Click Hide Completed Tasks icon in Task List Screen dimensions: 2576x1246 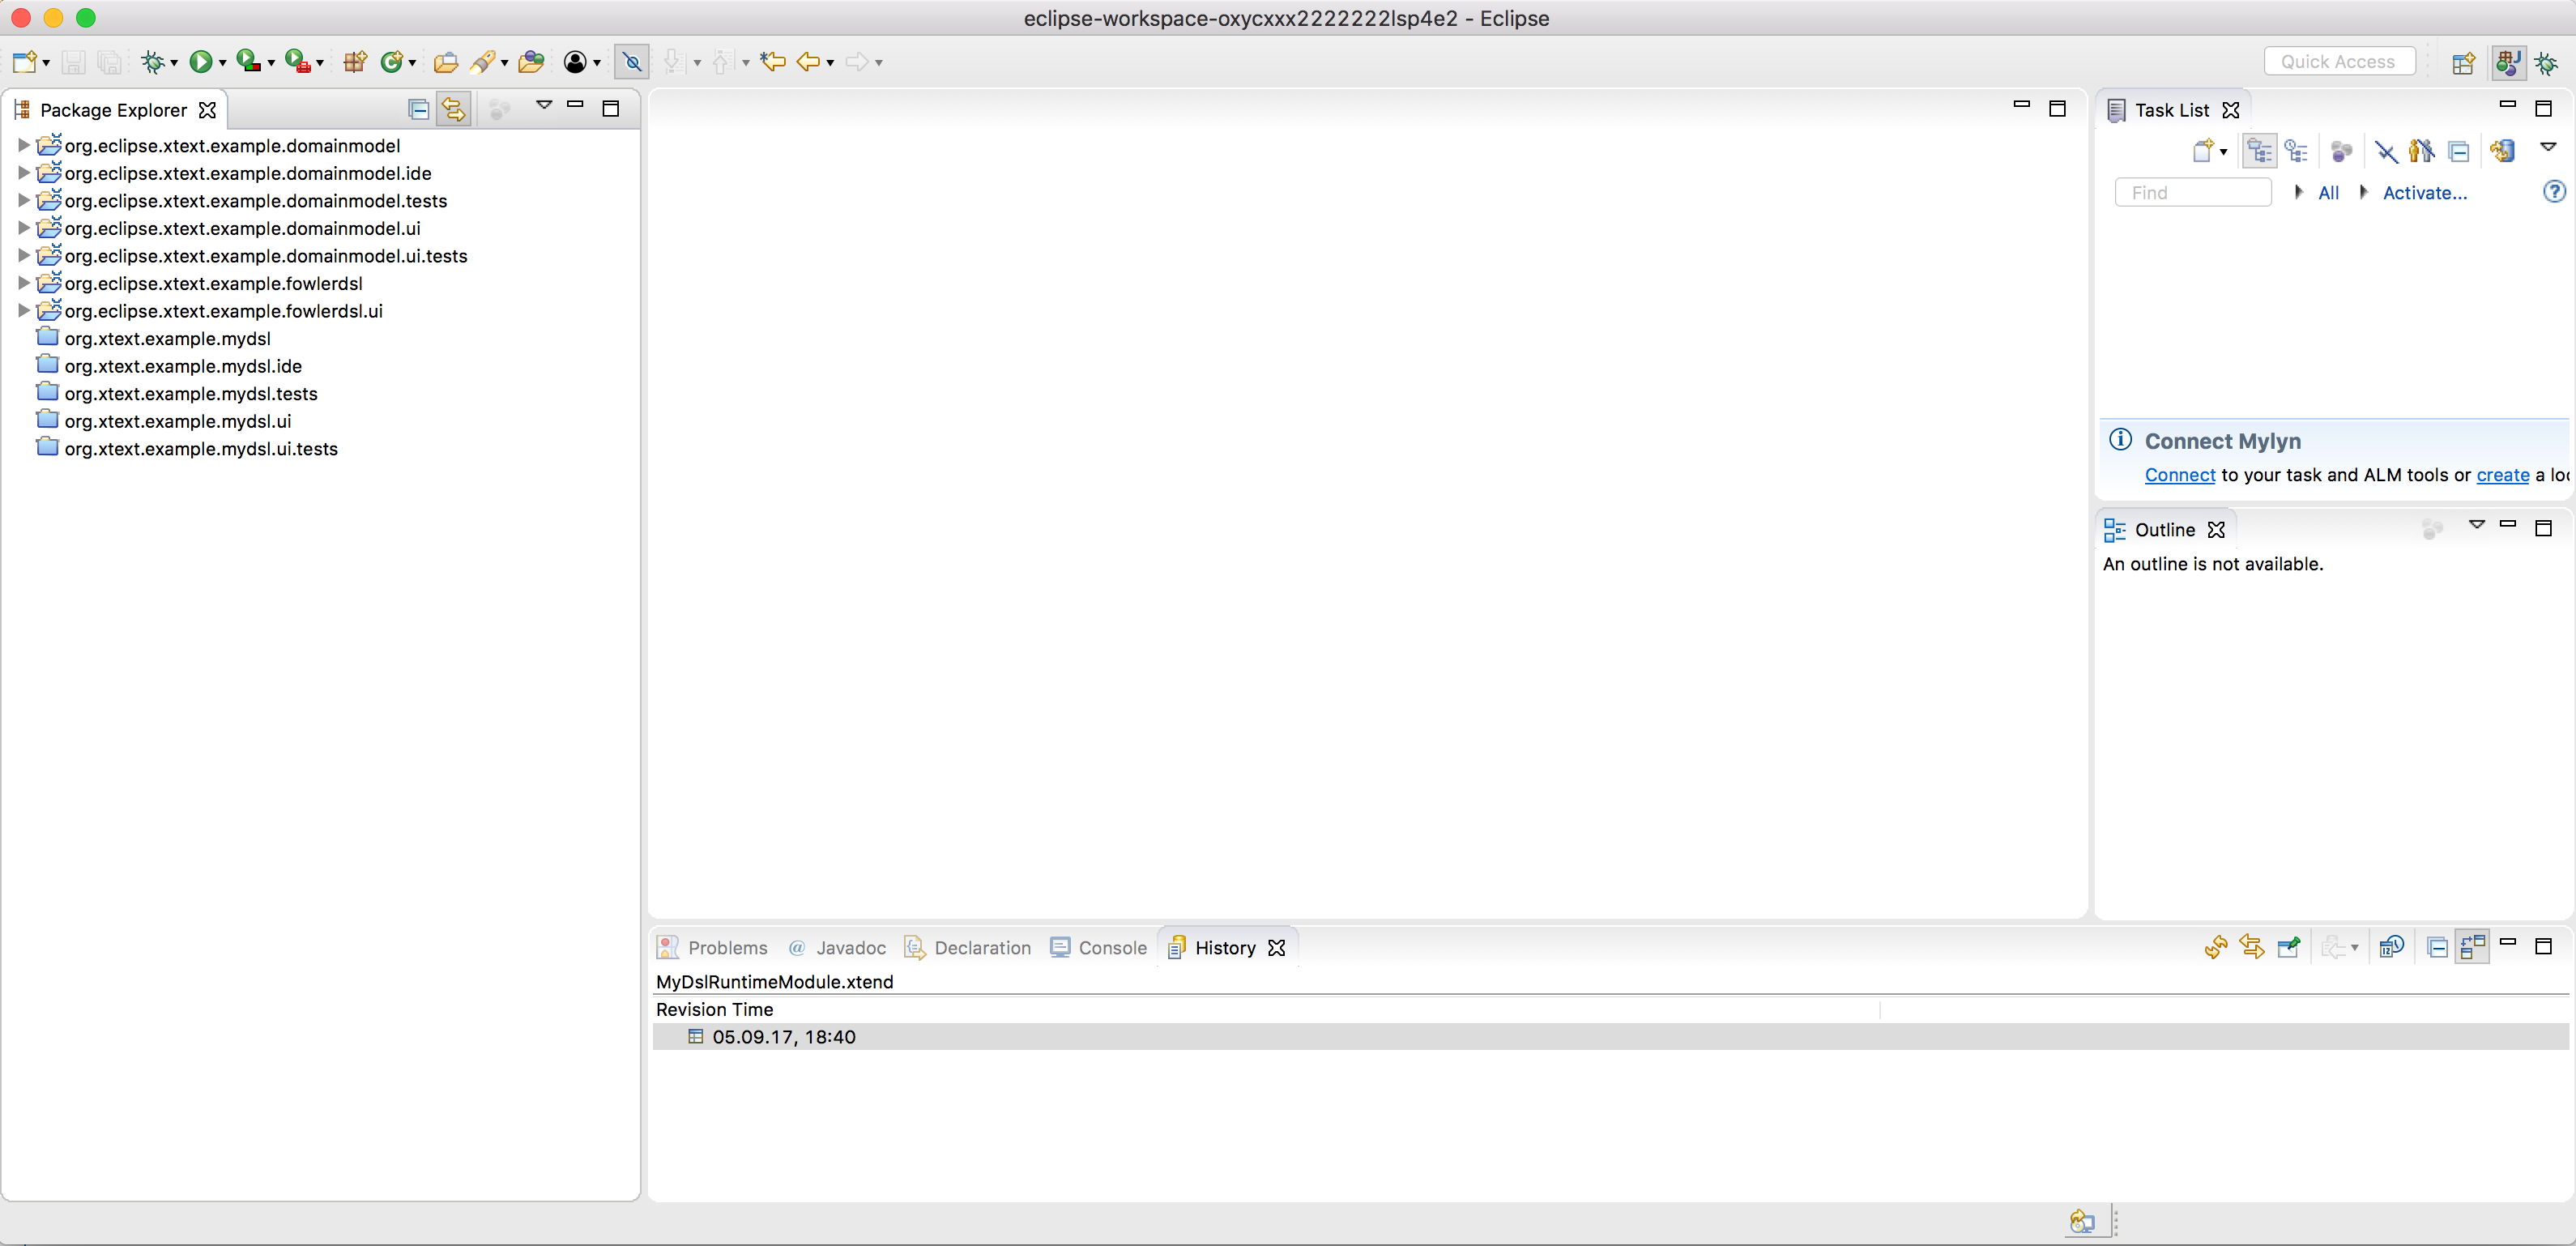(2385, 151)
